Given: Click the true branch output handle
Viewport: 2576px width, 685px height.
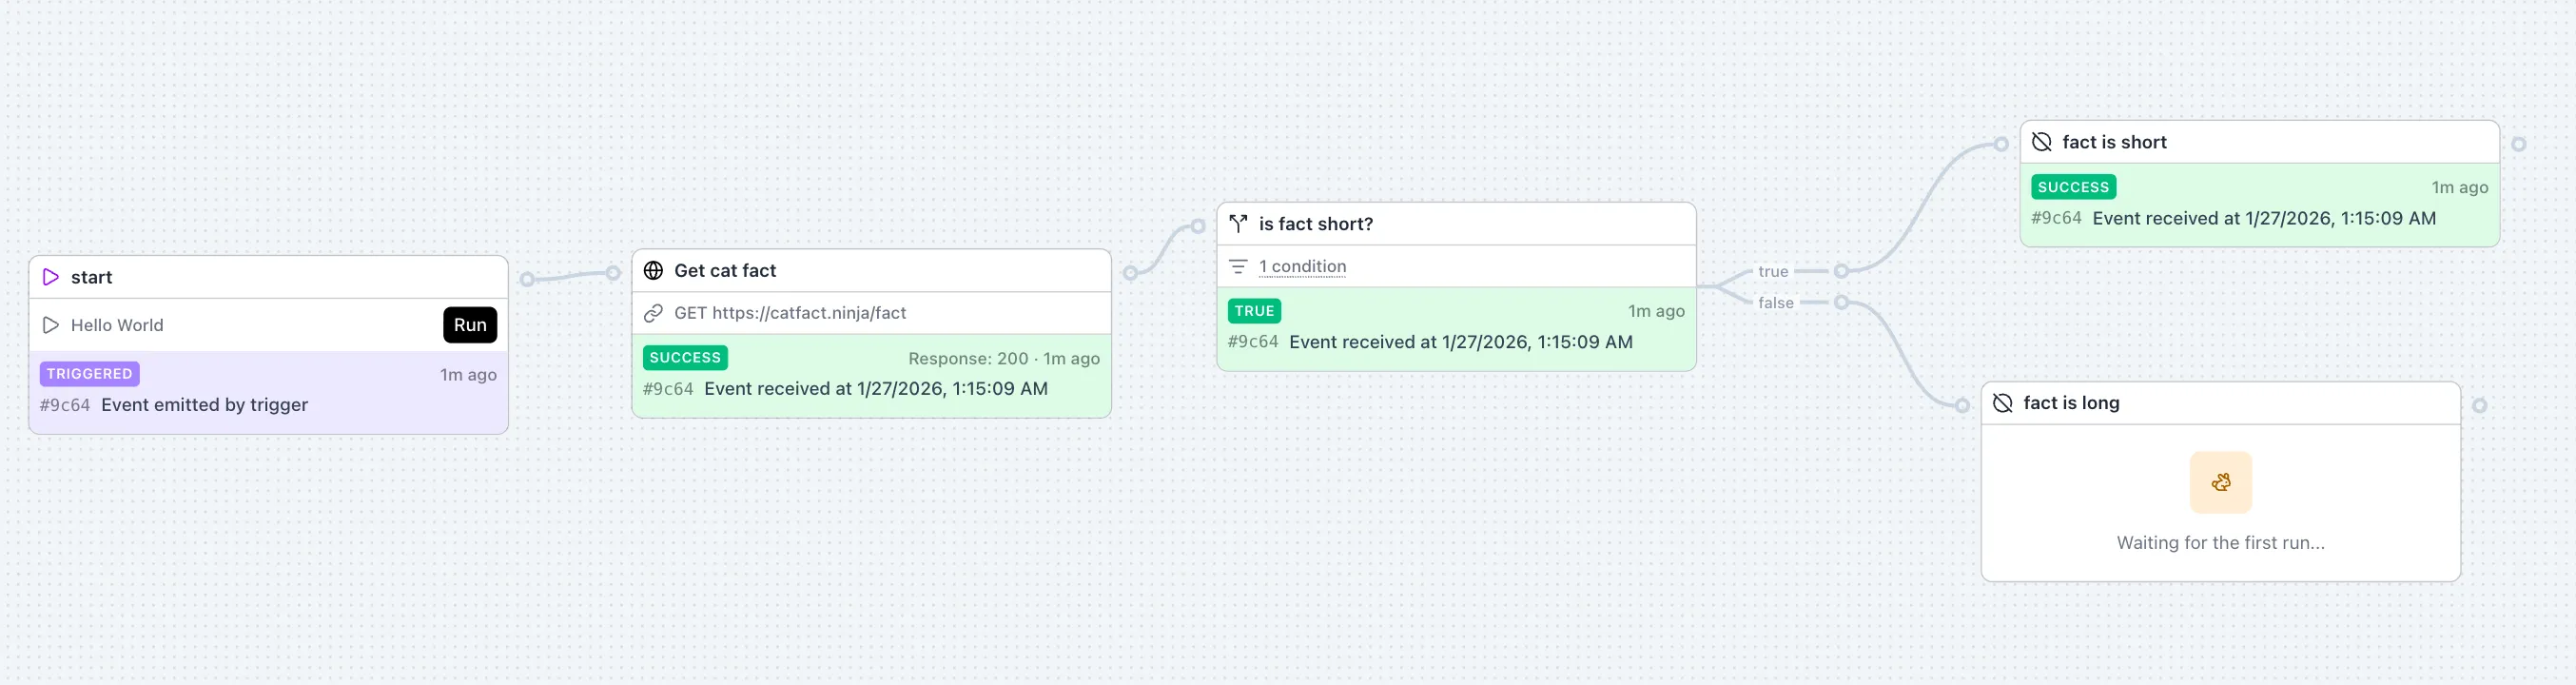Looking at the screenshot, I should [1841, 271].
